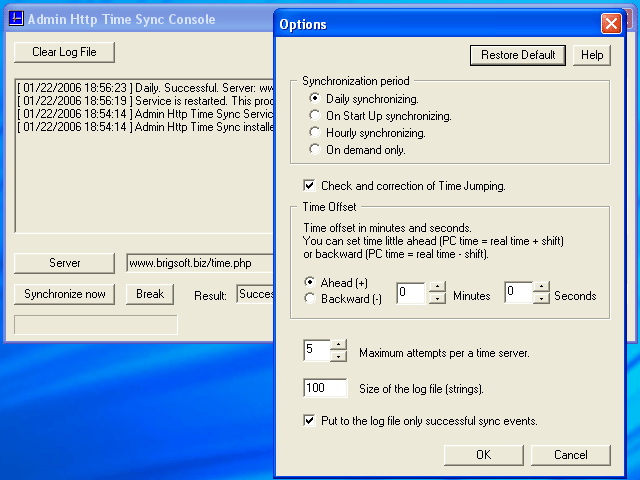Click the Break button
This screenshot has width=640, height=480.
tap(150, 294)
